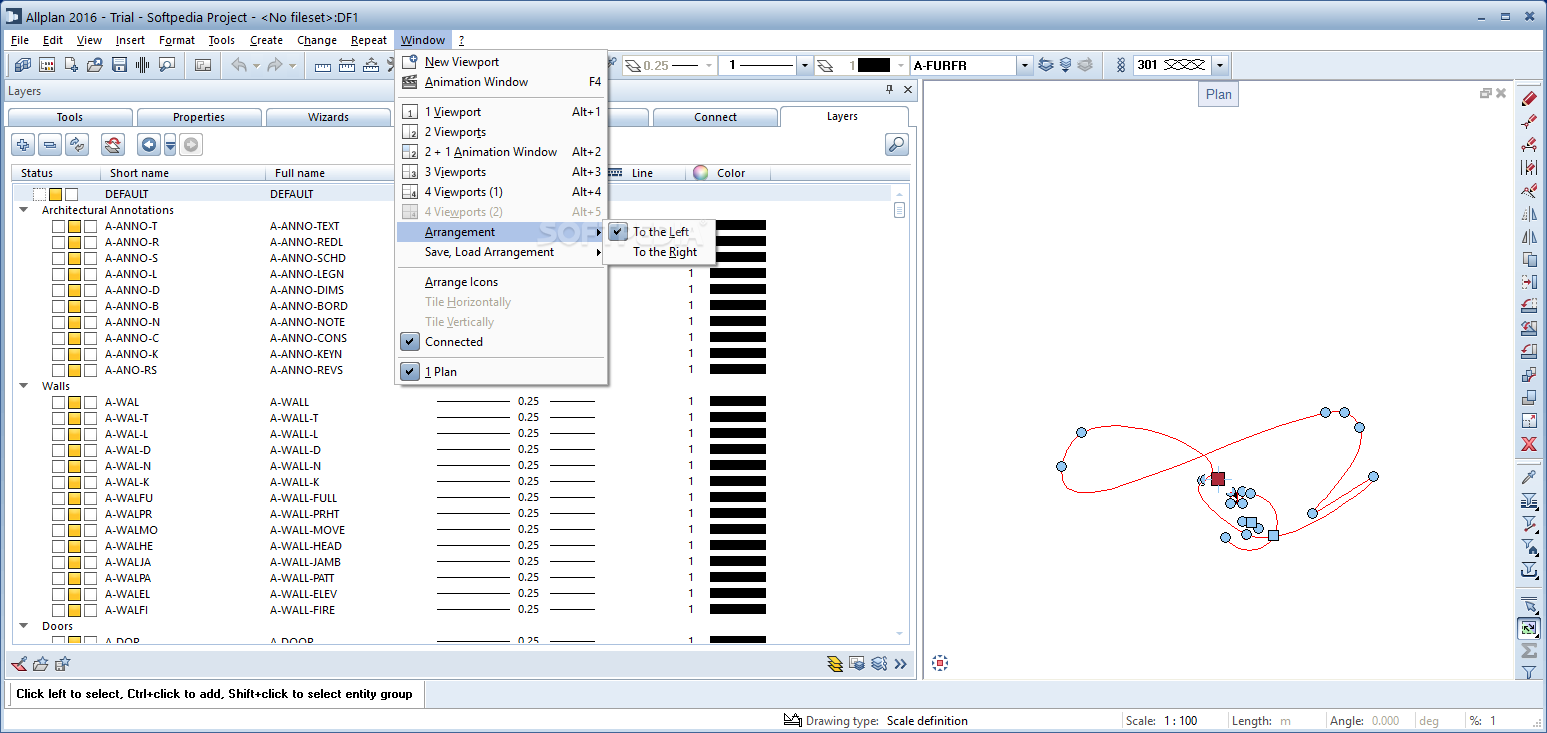Click the magnifier search button in Layers panel
1547x733 pixels.
pos(897,145)
